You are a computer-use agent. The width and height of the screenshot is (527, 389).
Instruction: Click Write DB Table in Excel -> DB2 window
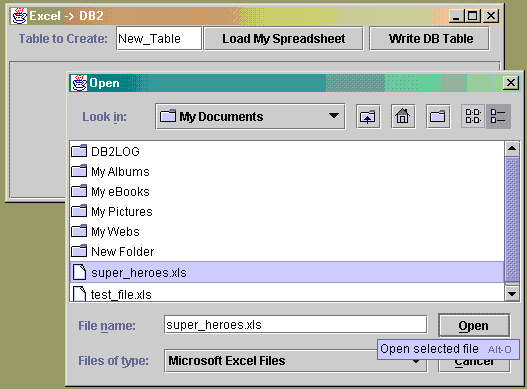point(430,39)
